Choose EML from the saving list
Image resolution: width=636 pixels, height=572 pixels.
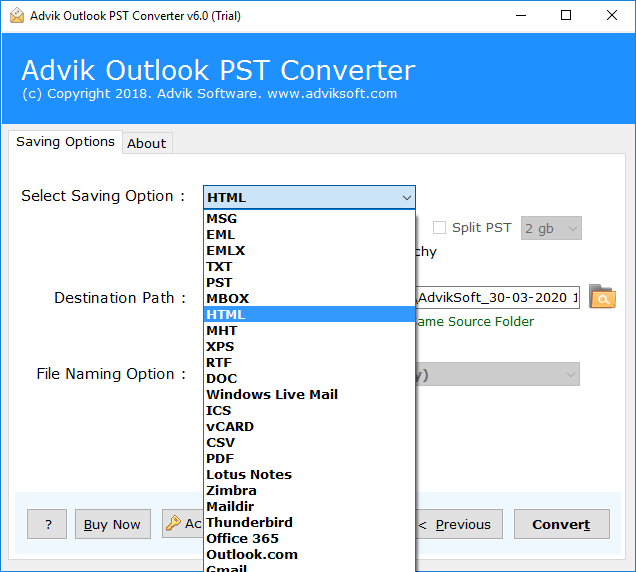coord(309,234)
